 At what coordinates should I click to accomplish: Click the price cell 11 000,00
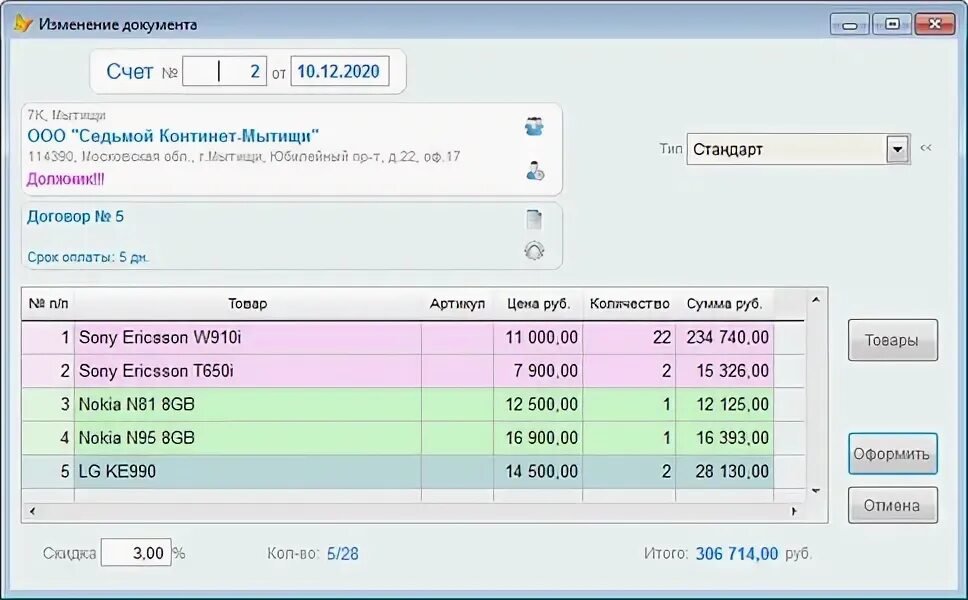coord(538,338)
